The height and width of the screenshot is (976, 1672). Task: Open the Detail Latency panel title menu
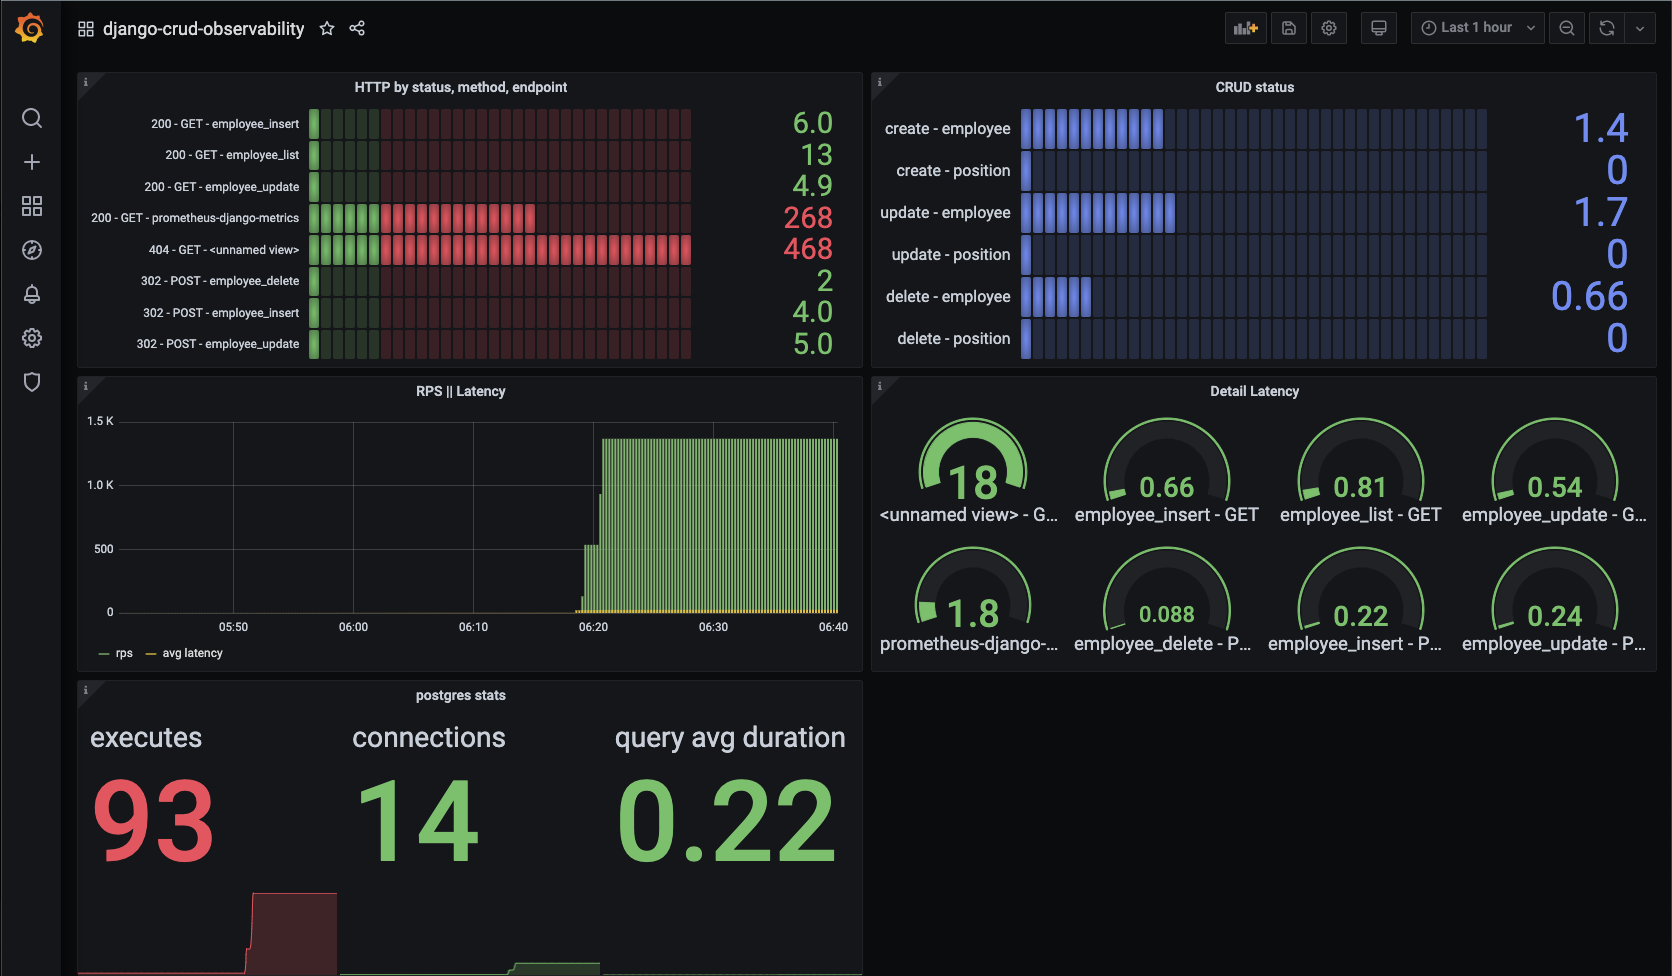[x=1254, y=391]
